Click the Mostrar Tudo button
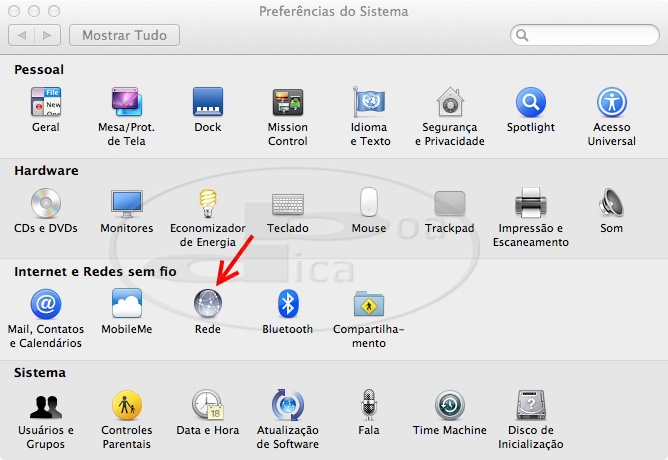668x460 pixels. coord(124,35)
